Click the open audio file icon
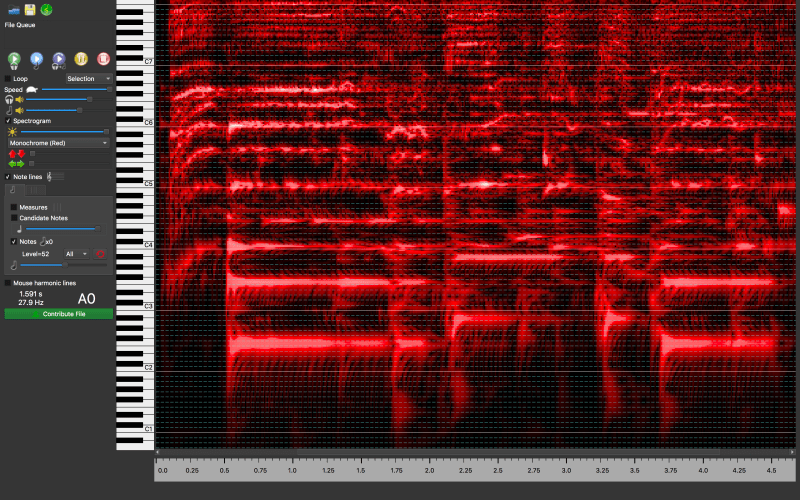This screenshot has height=500, width=800. click(x=14, y=10)
